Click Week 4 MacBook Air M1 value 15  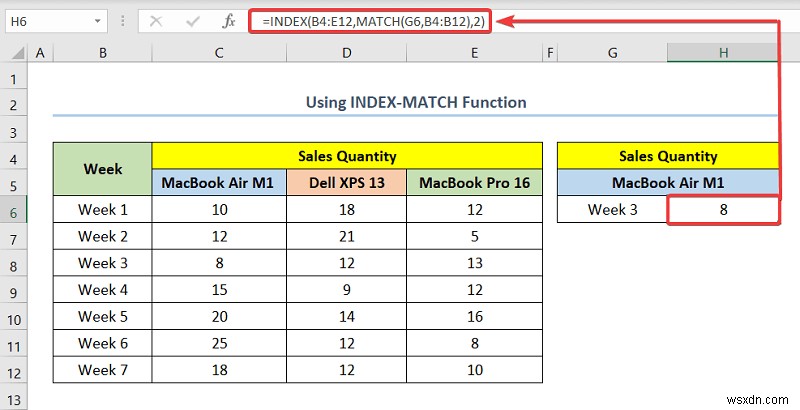click(x=219, y=290)
